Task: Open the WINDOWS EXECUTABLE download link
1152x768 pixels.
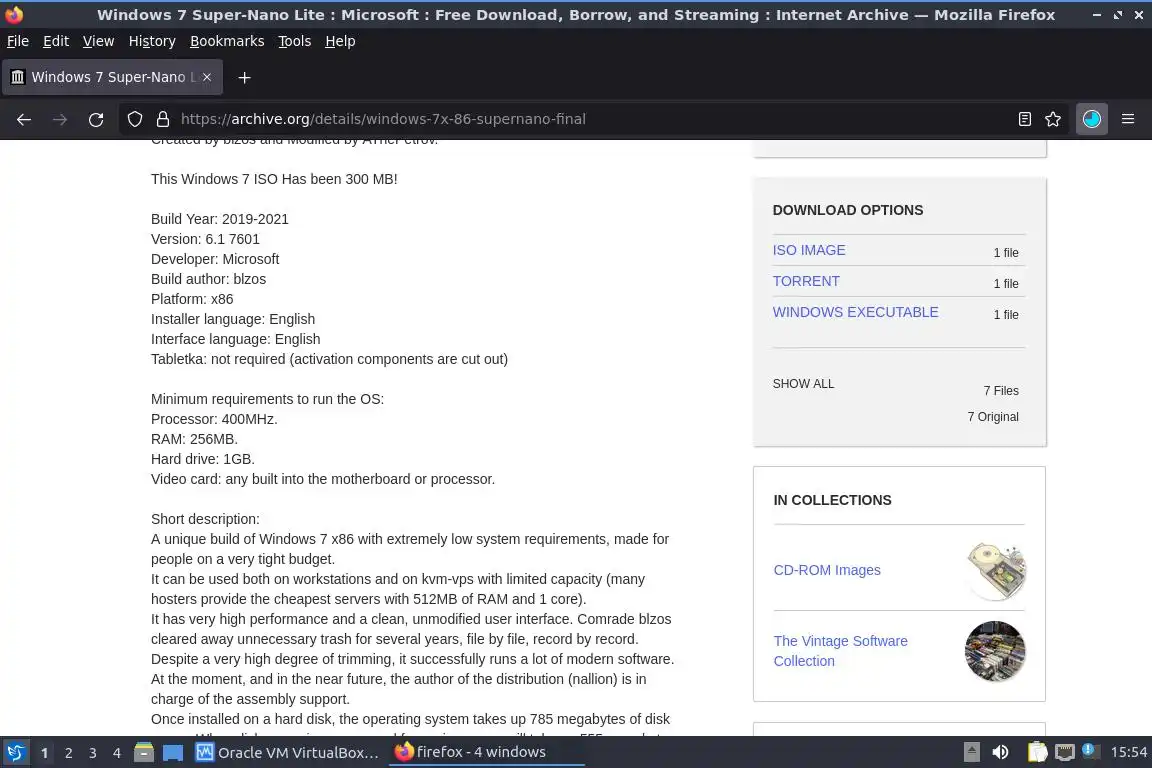Action: [x=855, y=312]
